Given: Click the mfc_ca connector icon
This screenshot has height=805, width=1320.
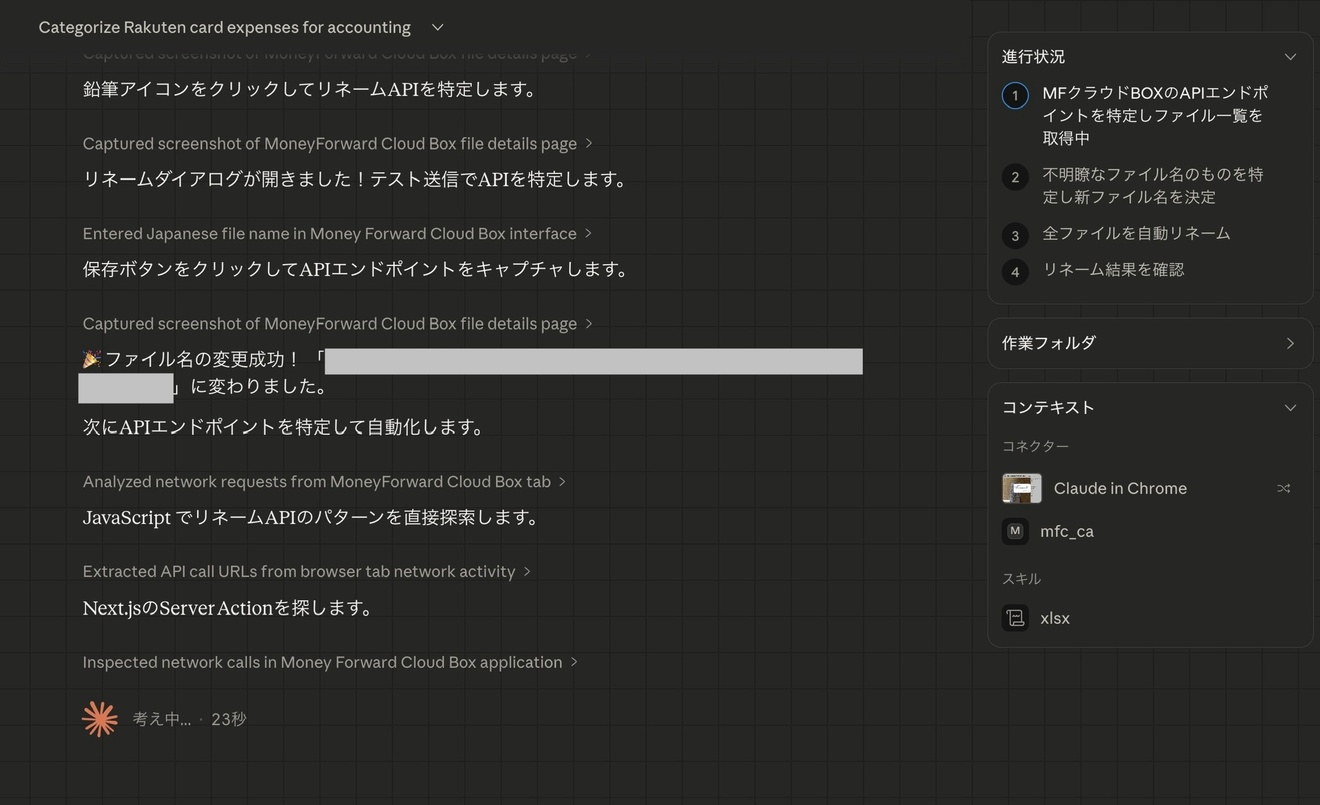Looking at the screenshot, I should [1015, 531].
